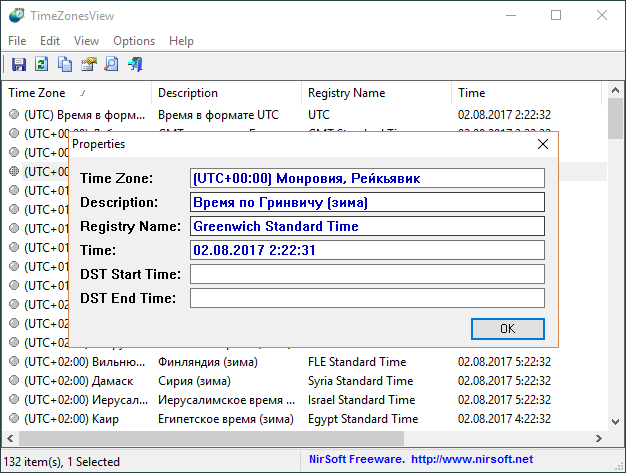Click the Египетское время (зима) cell
The image size is (626, 473).
pyautogui.click(x=226, y=418)
